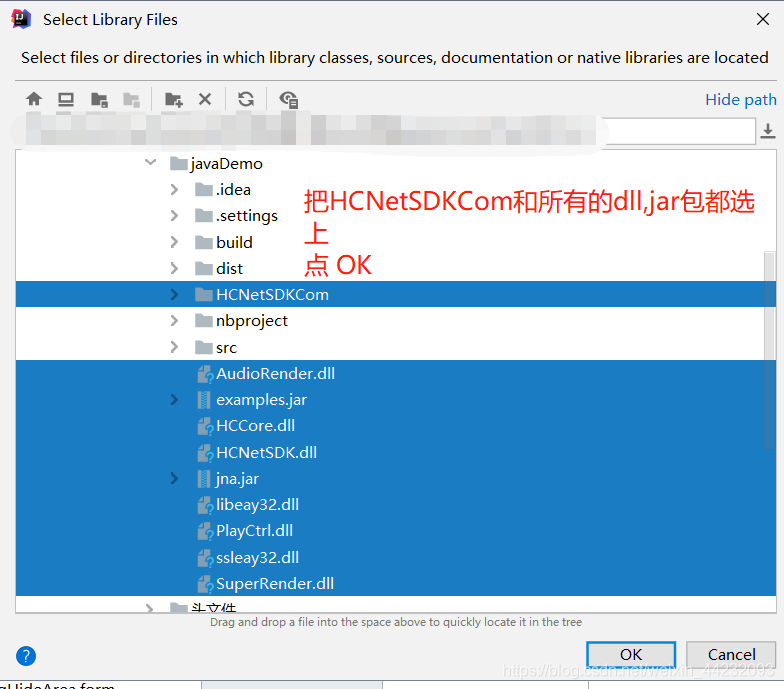Image resolution: width=784 pixels, height=689 pixels.
Task: Expand the nbproject folder
Action: 174,320
